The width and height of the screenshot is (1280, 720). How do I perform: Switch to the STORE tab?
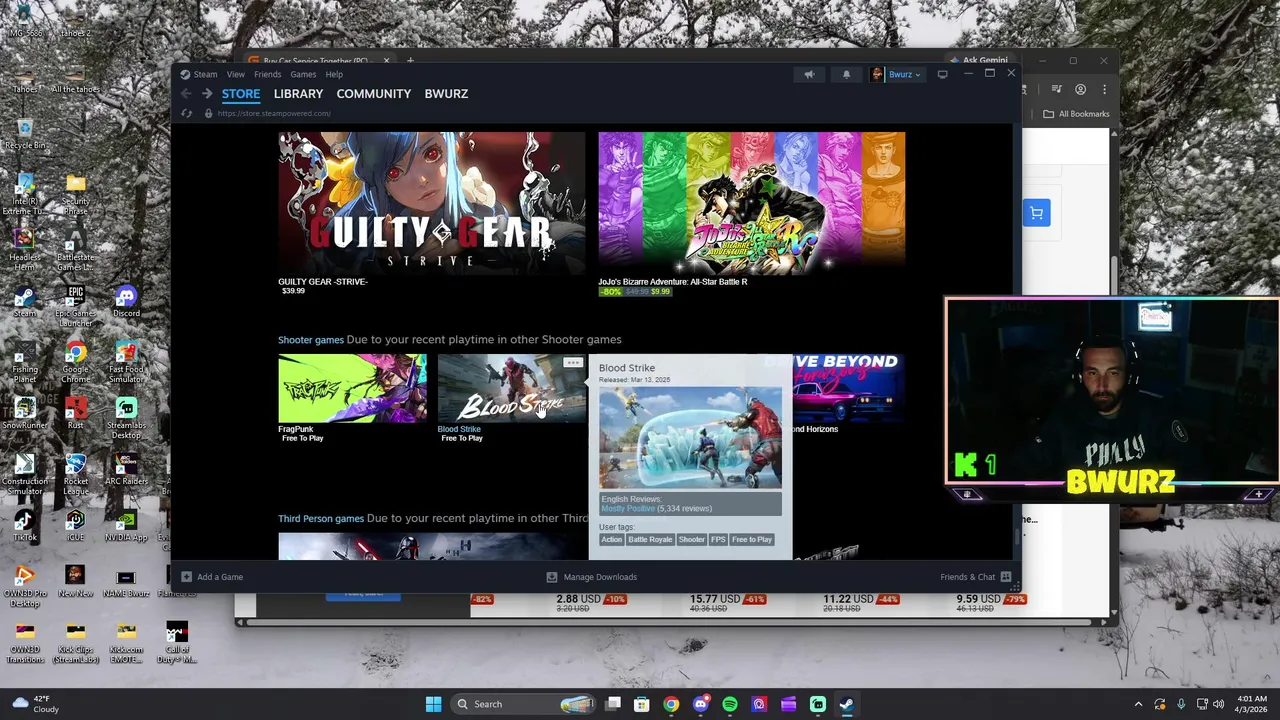(241, 94)
